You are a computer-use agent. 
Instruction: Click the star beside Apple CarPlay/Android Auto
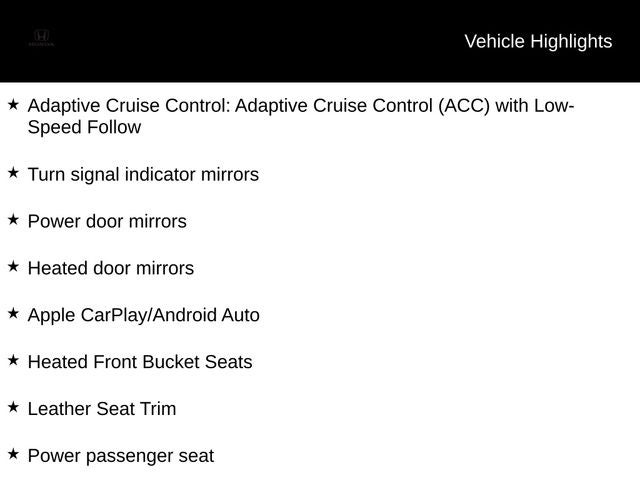click(x=13, y=313)
